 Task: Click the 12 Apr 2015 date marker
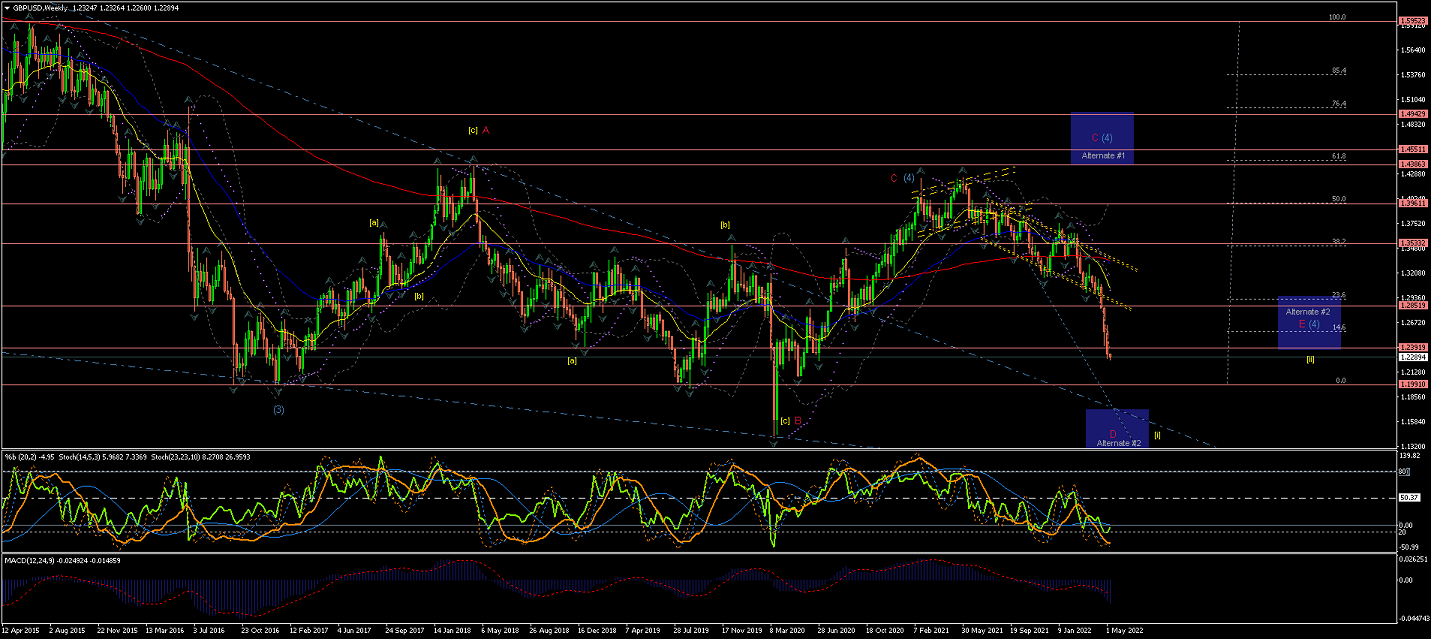coord(22,631)
